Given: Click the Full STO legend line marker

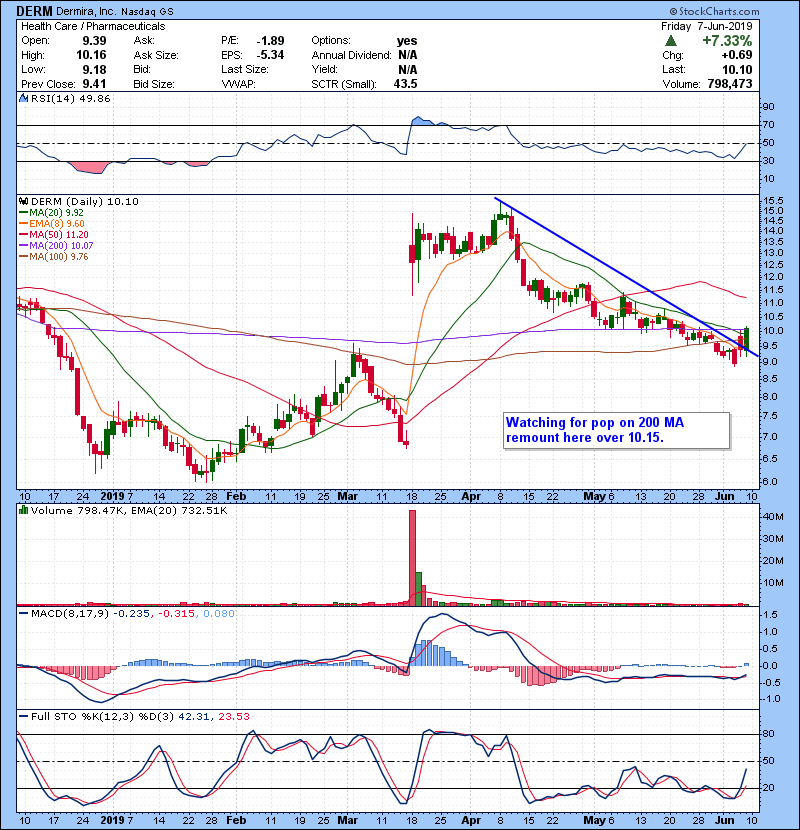Looking at the screenshot, I should pos(23,717).
